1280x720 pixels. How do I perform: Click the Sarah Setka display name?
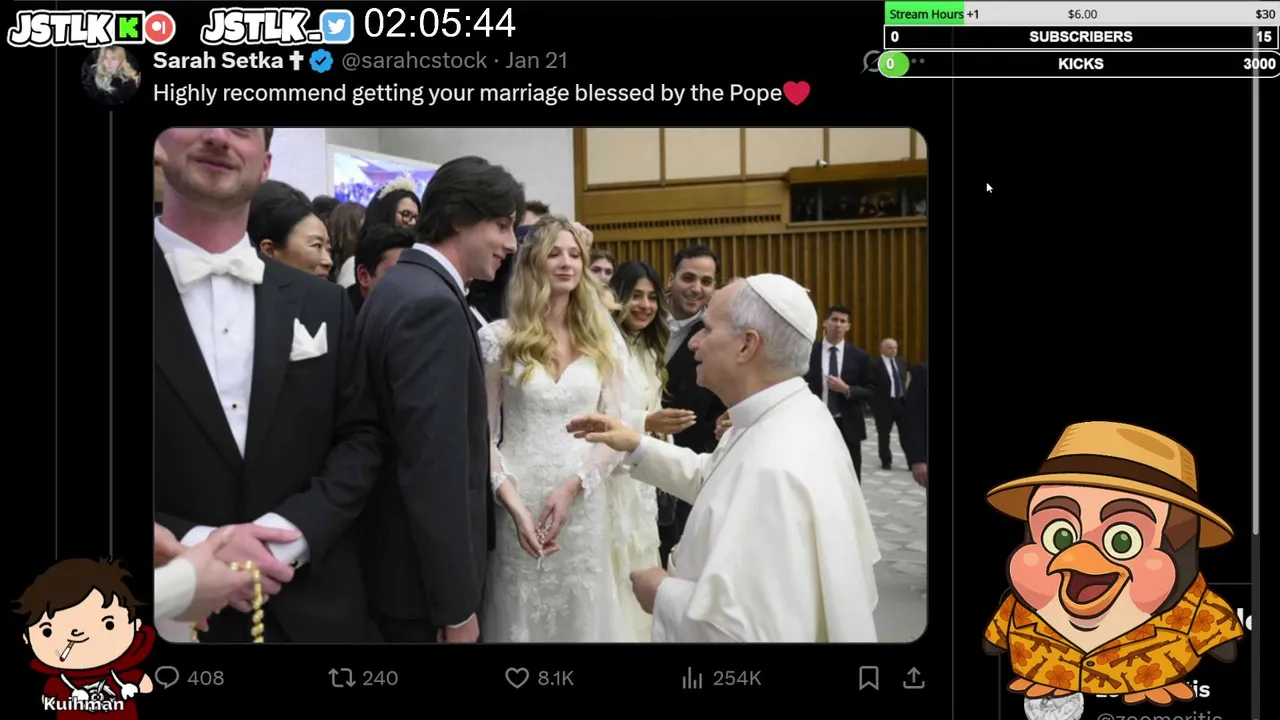218,61
